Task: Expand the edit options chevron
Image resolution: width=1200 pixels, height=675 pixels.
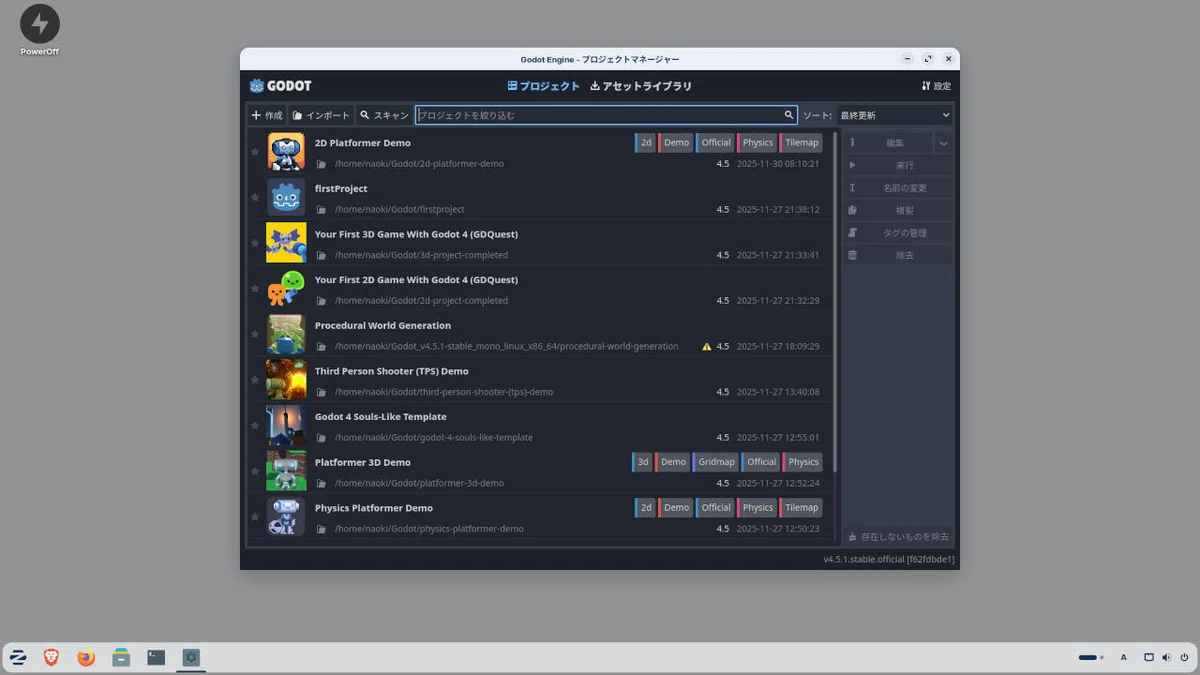Action: pyautogui.click(x=943, y=143)
